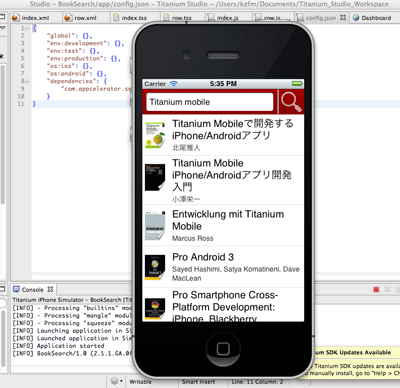Click the Writable status bar entry
This screenshot has width=400, height=388.
pyautogui.click(x=140, y=382)
